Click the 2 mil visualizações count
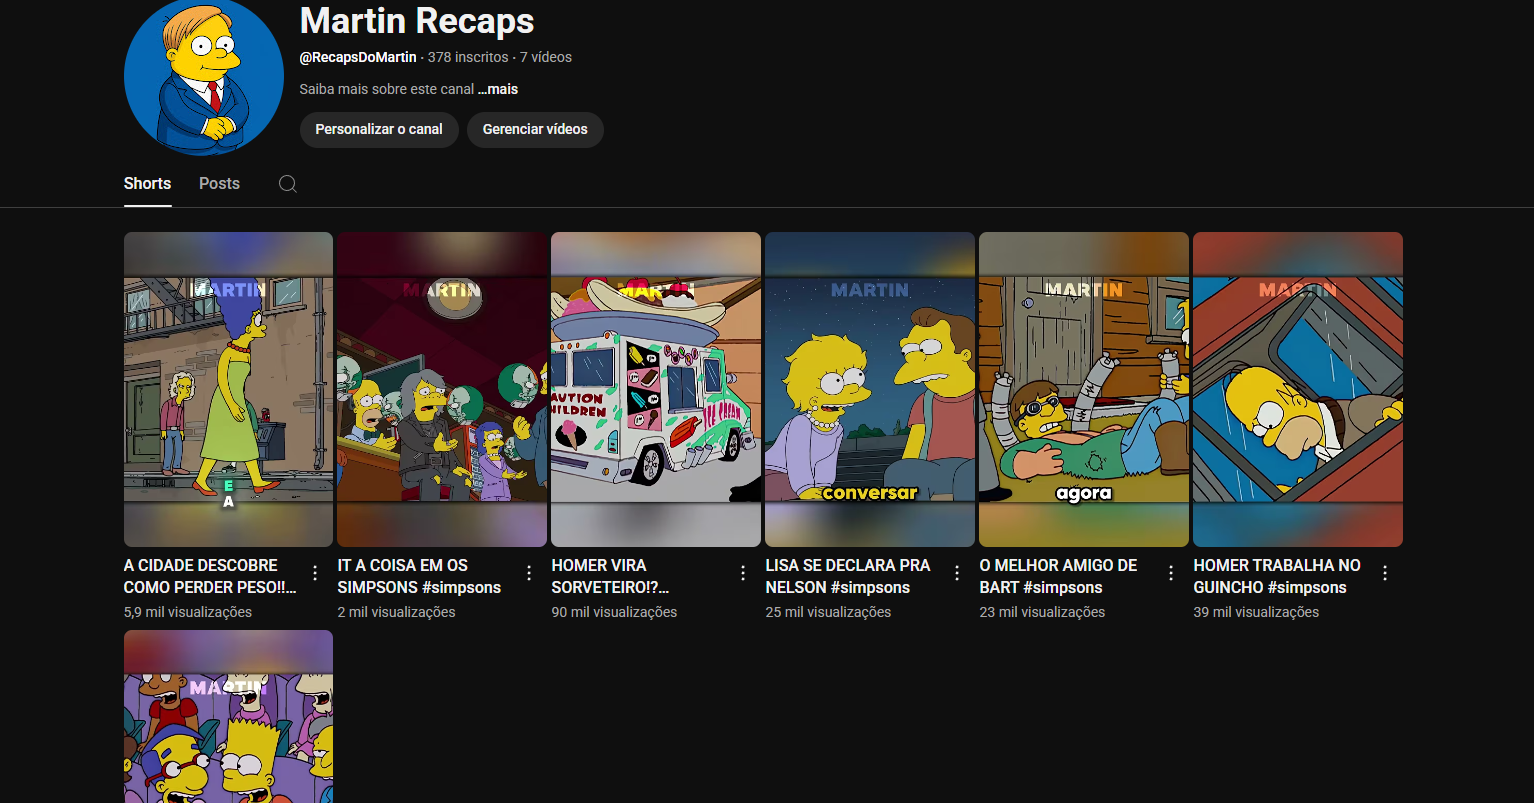Image resolution: width=1534 pixels, height=803 pixels. click(397, 612)
